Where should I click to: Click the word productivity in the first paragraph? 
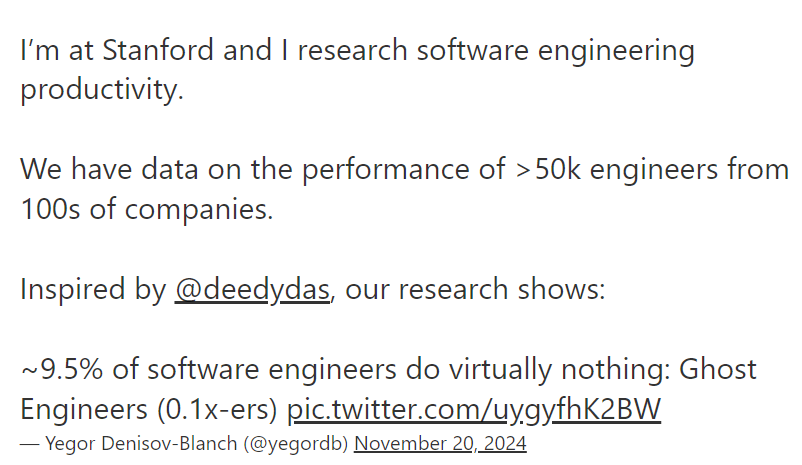point(100,90)
